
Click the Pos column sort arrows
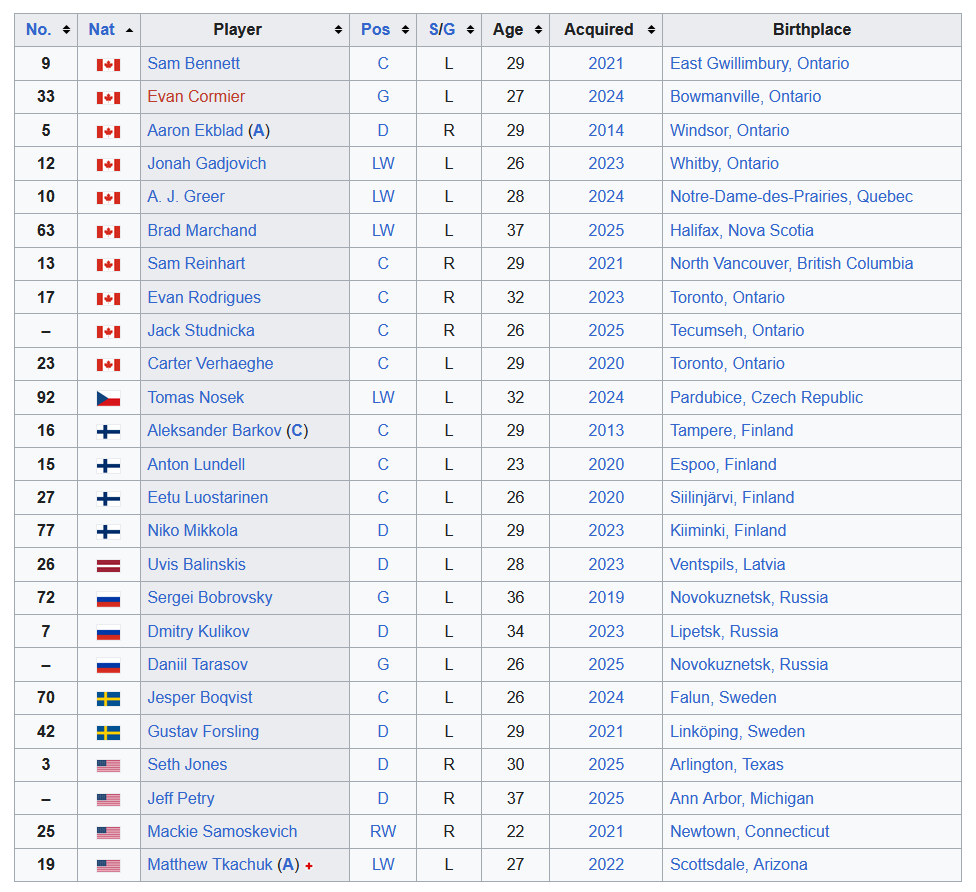coord(405,30)
